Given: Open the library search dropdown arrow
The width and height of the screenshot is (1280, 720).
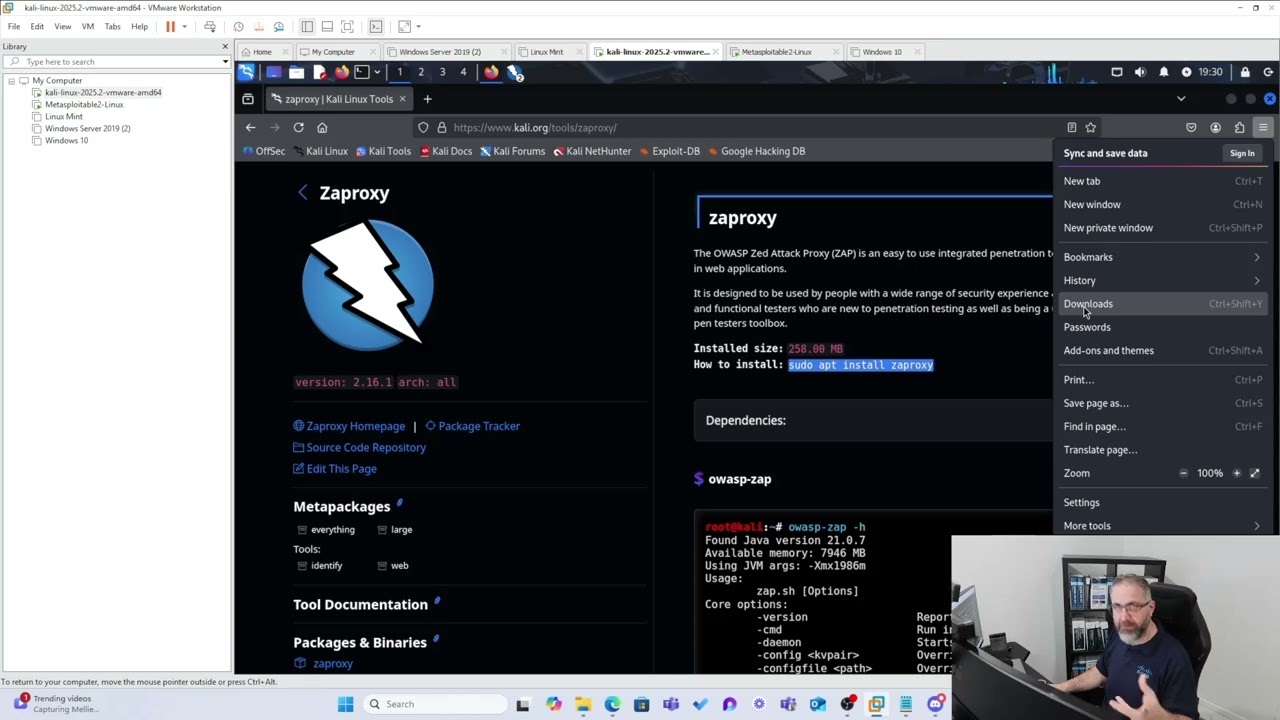Looking at the screenshot, I should [x=225, y=62].
